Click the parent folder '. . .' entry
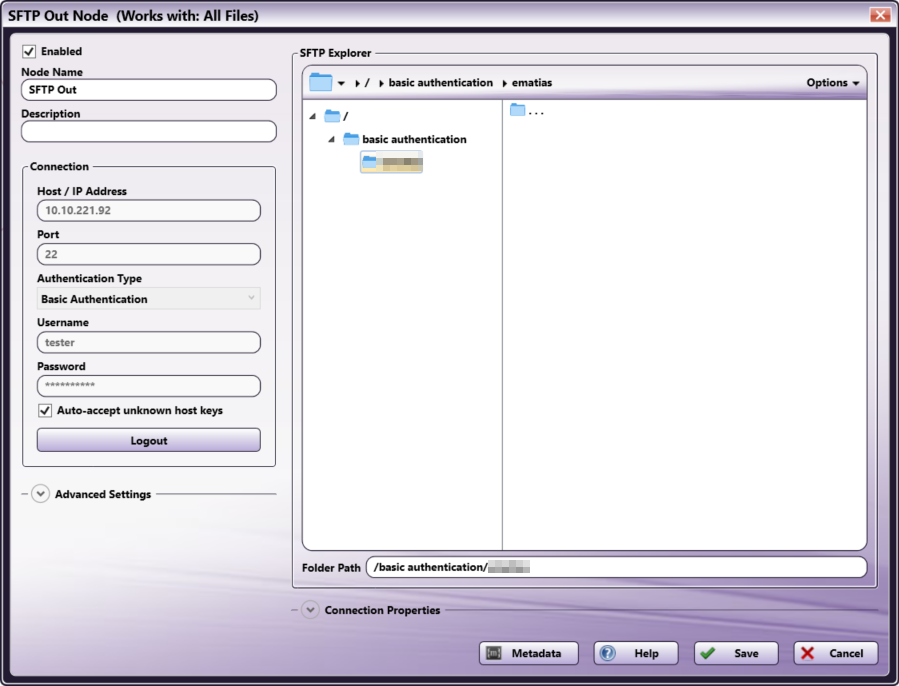Screen dimensions: 899x686 coord(527,110)
